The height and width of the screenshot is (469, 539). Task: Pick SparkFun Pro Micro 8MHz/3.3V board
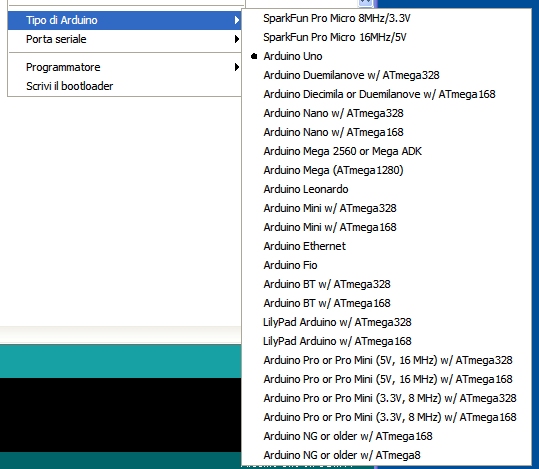[386, 18]
